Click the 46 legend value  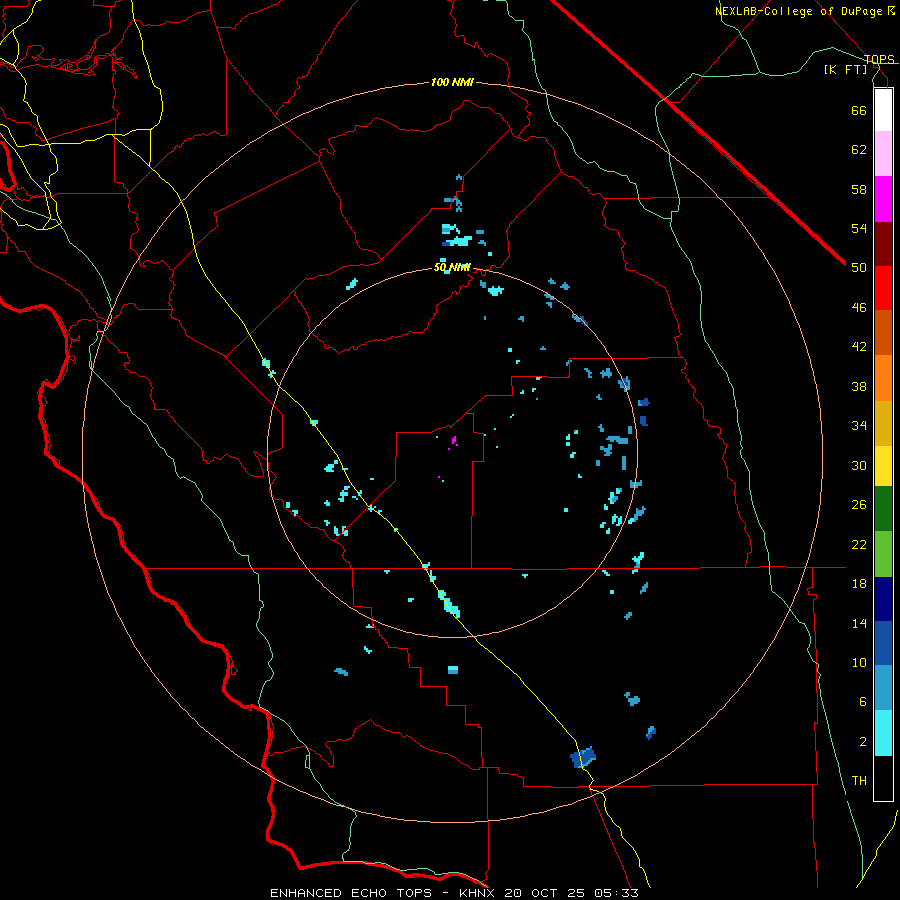coord(859,308)
